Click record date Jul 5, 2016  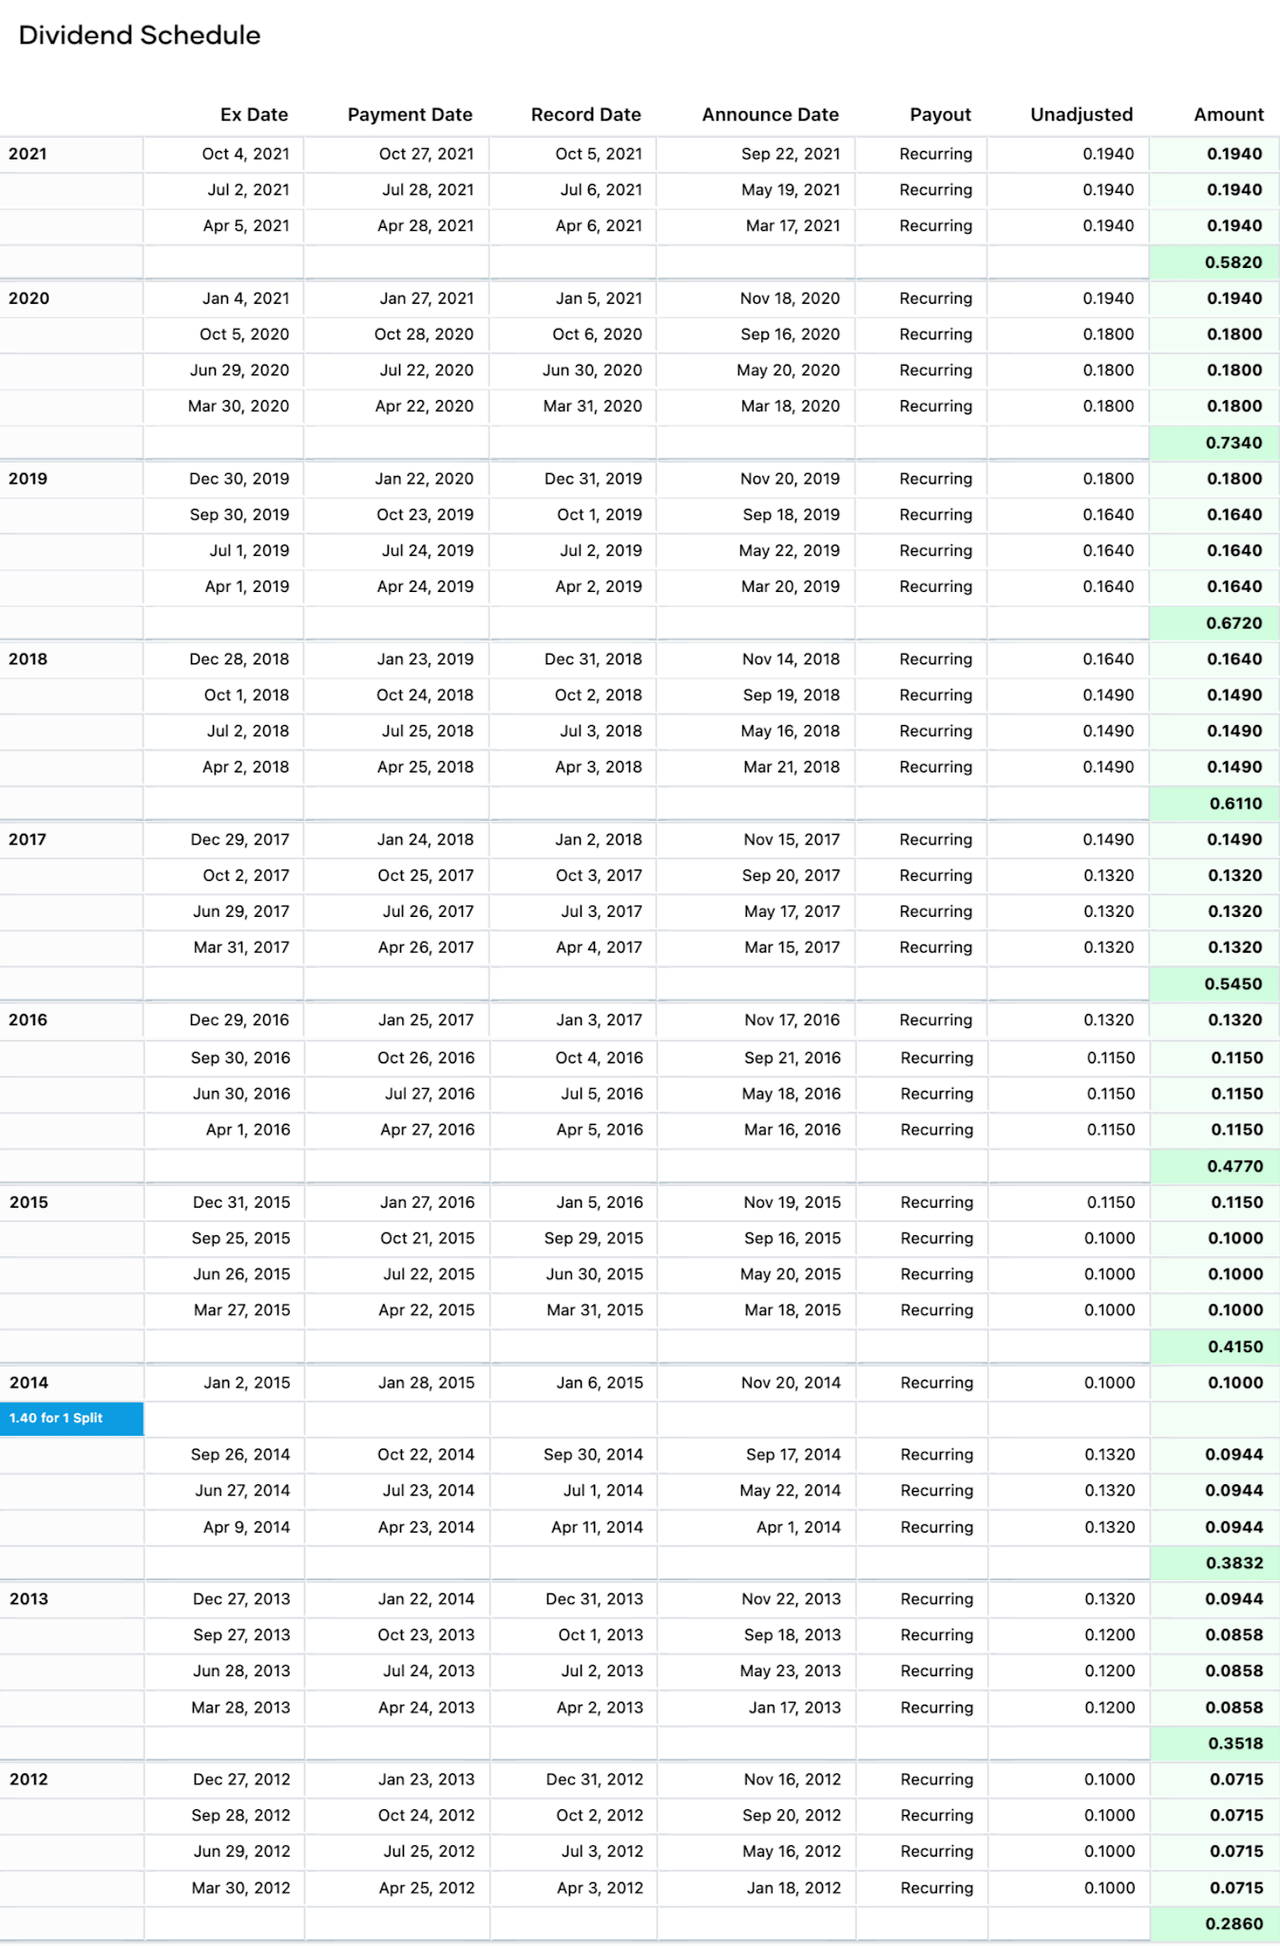click(602, 1094)
